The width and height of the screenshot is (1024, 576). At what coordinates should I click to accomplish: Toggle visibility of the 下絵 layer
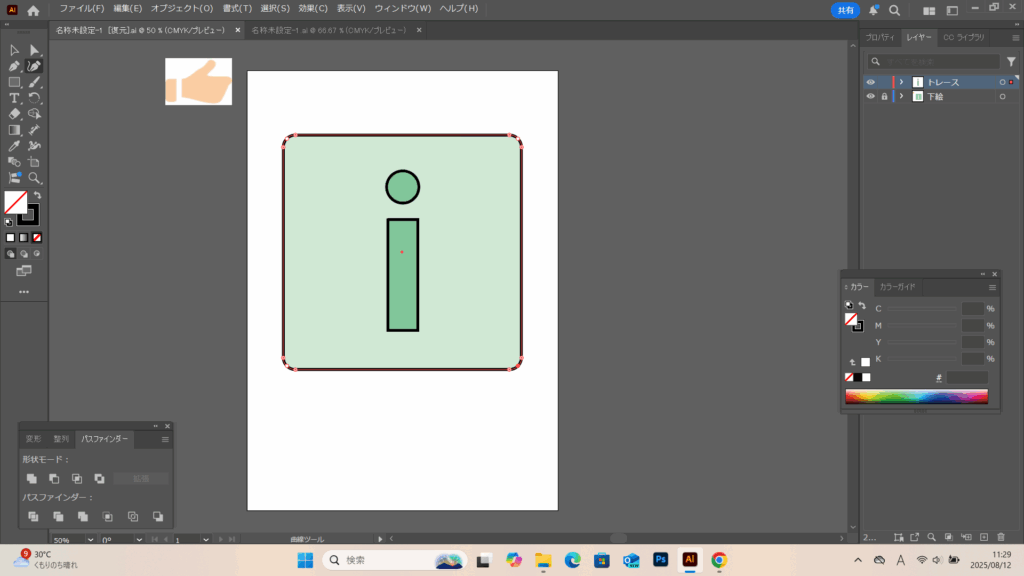coord(870,97)
